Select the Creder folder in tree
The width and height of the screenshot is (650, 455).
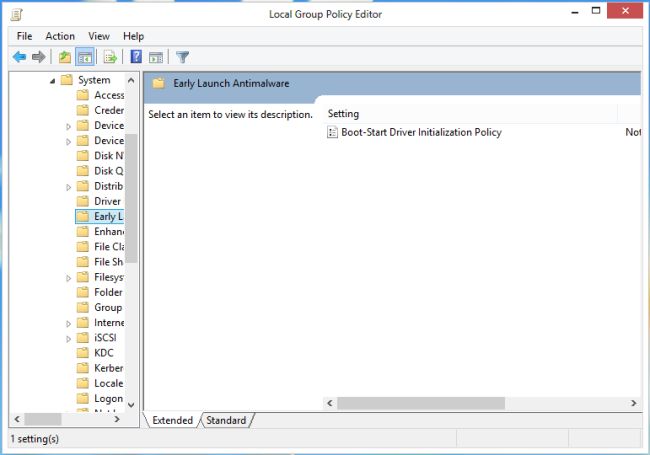coord(101,110)
